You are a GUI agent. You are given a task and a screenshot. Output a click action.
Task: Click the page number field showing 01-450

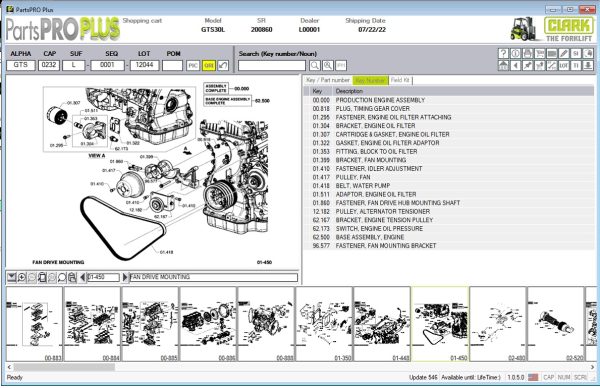[x=103, y=277]
